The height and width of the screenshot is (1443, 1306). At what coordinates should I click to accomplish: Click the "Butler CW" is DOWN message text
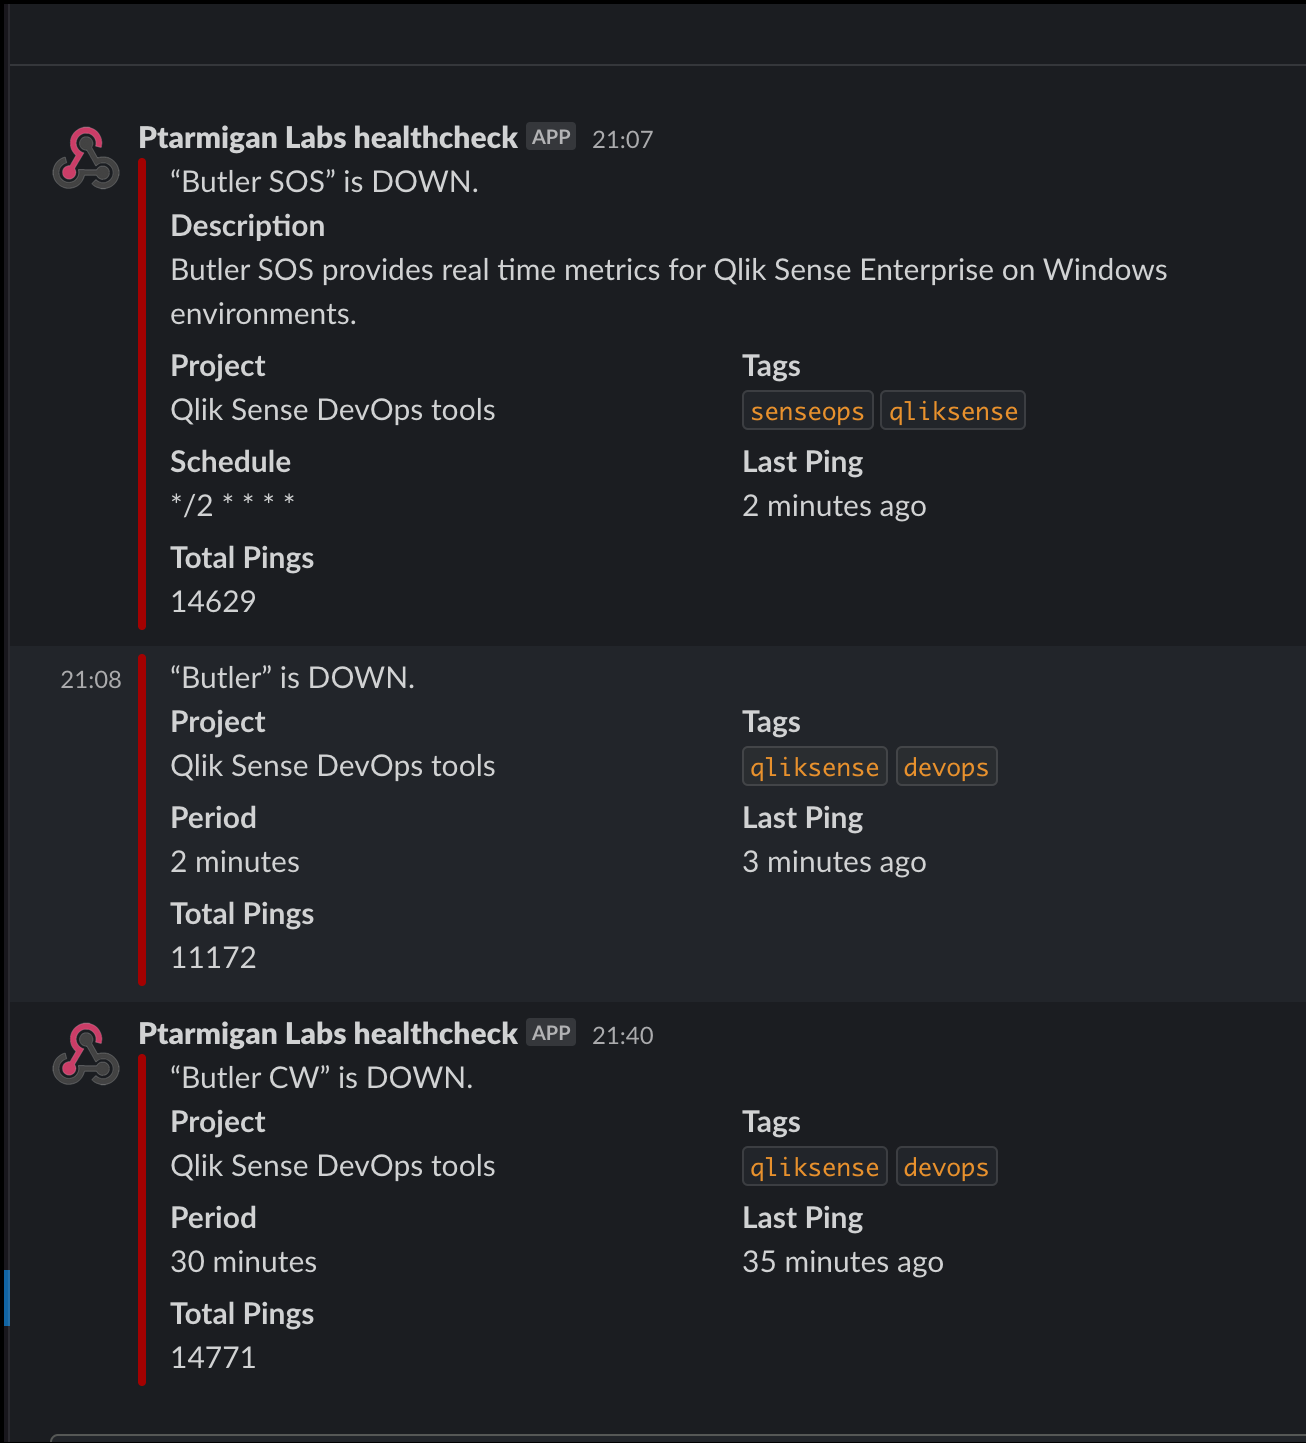pyautogui.click(x=321, y=1078)
